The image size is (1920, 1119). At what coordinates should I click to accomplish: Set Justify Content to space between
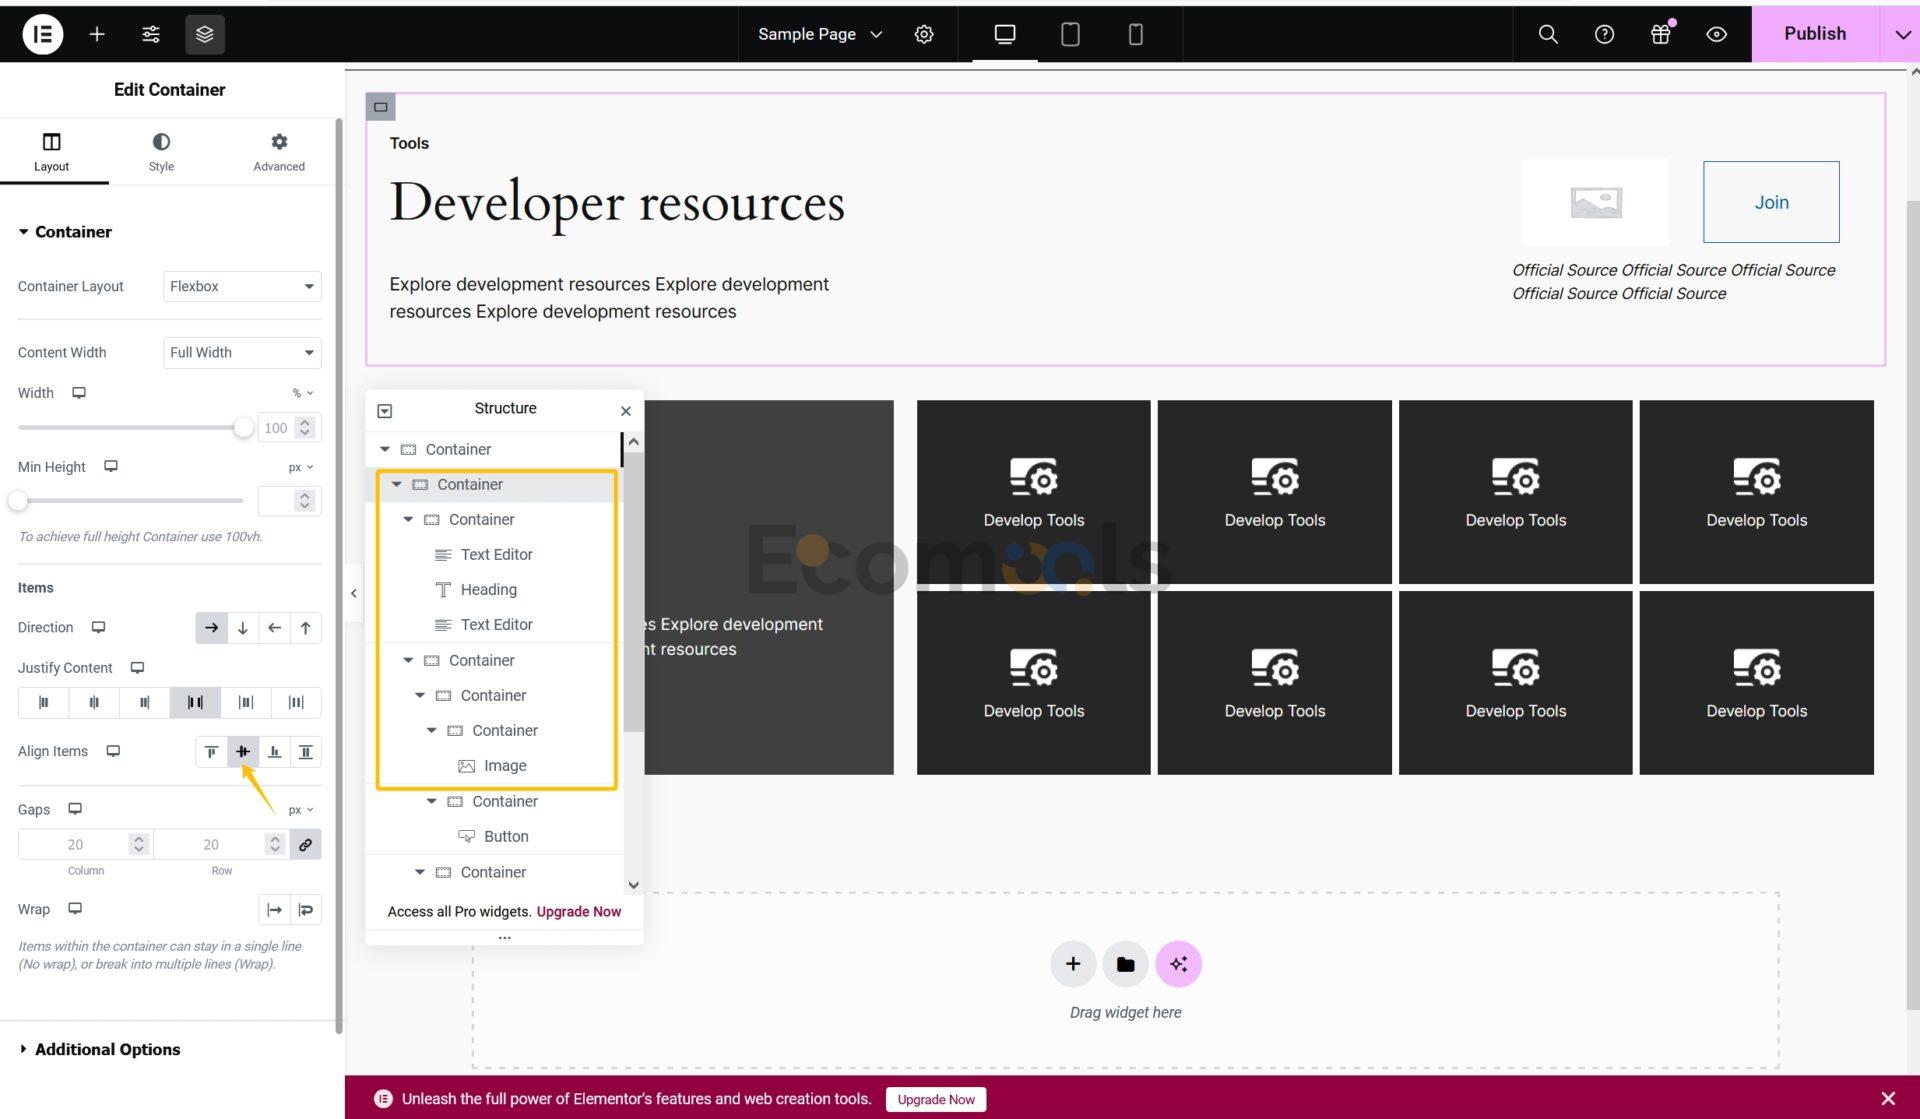click(195, 702)
